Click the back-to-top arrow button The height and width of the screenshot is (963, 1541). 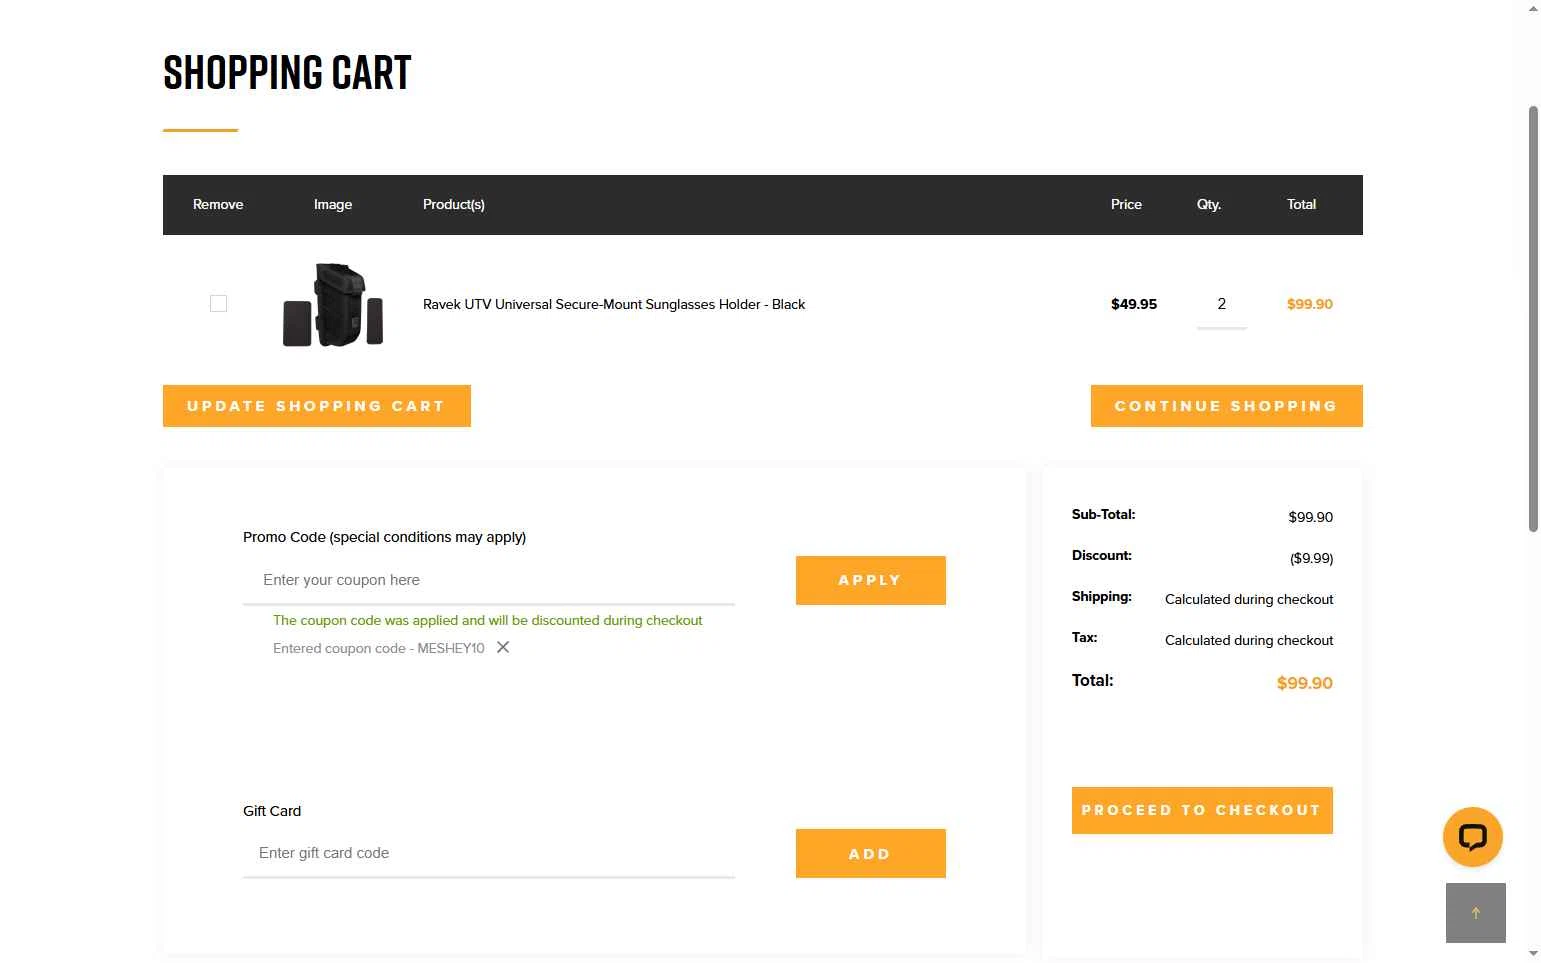pyautogui.click(x=1475, y=912)
